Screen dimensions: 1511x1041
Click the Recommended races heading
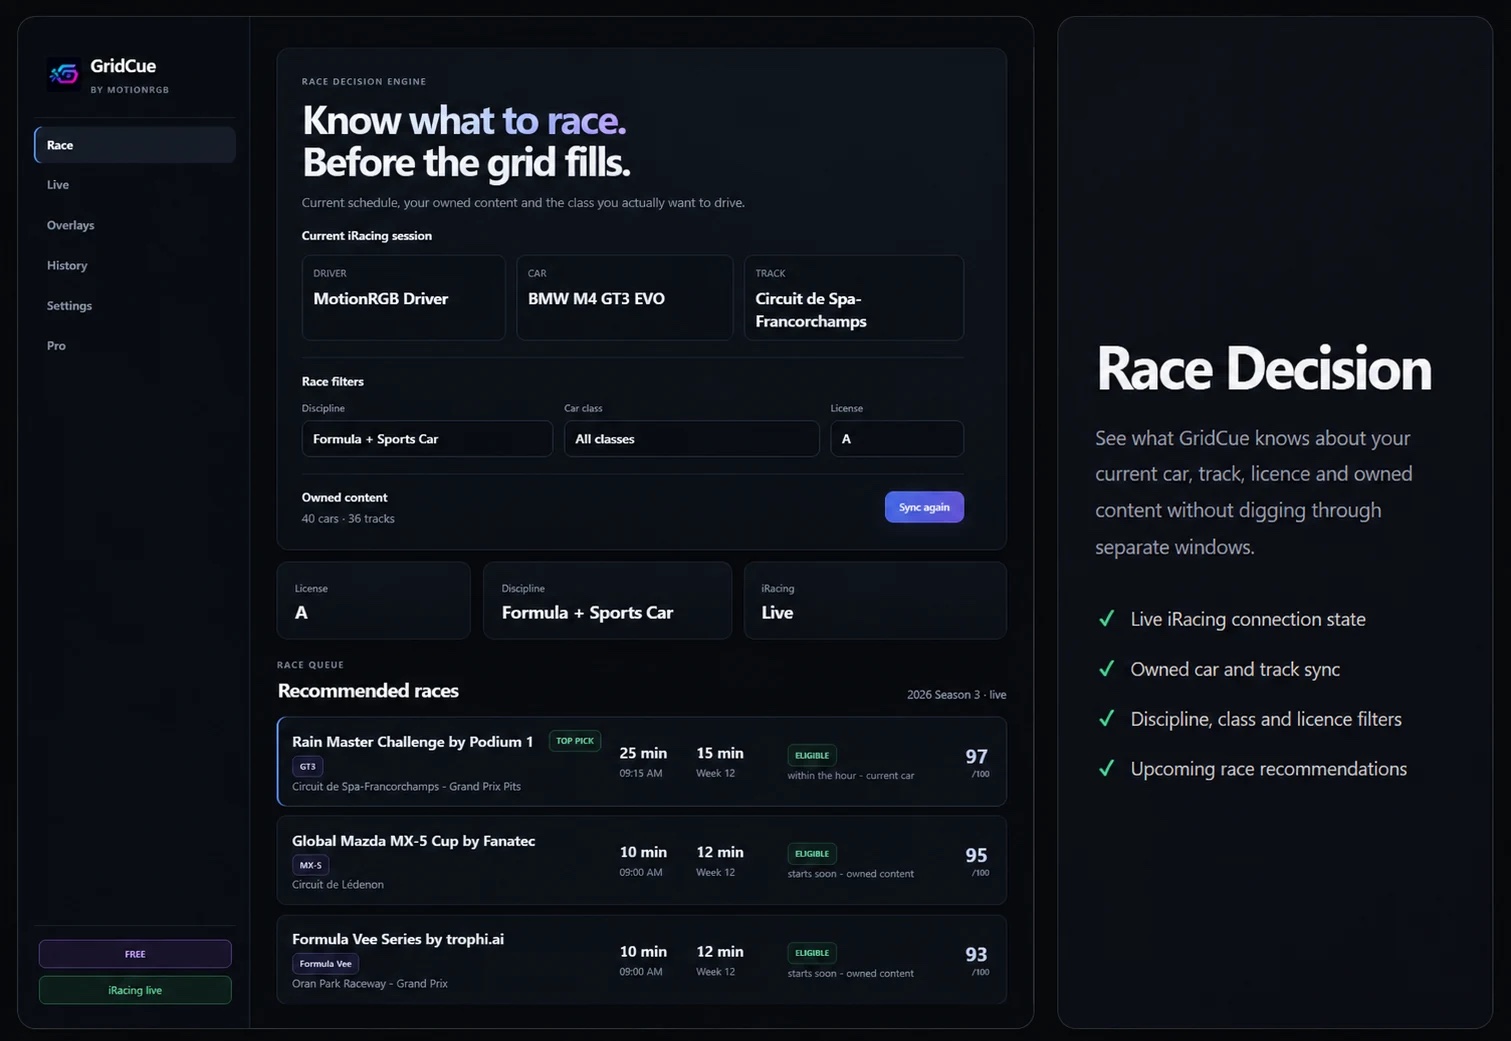pyautogui.click(x=368, y=691)
